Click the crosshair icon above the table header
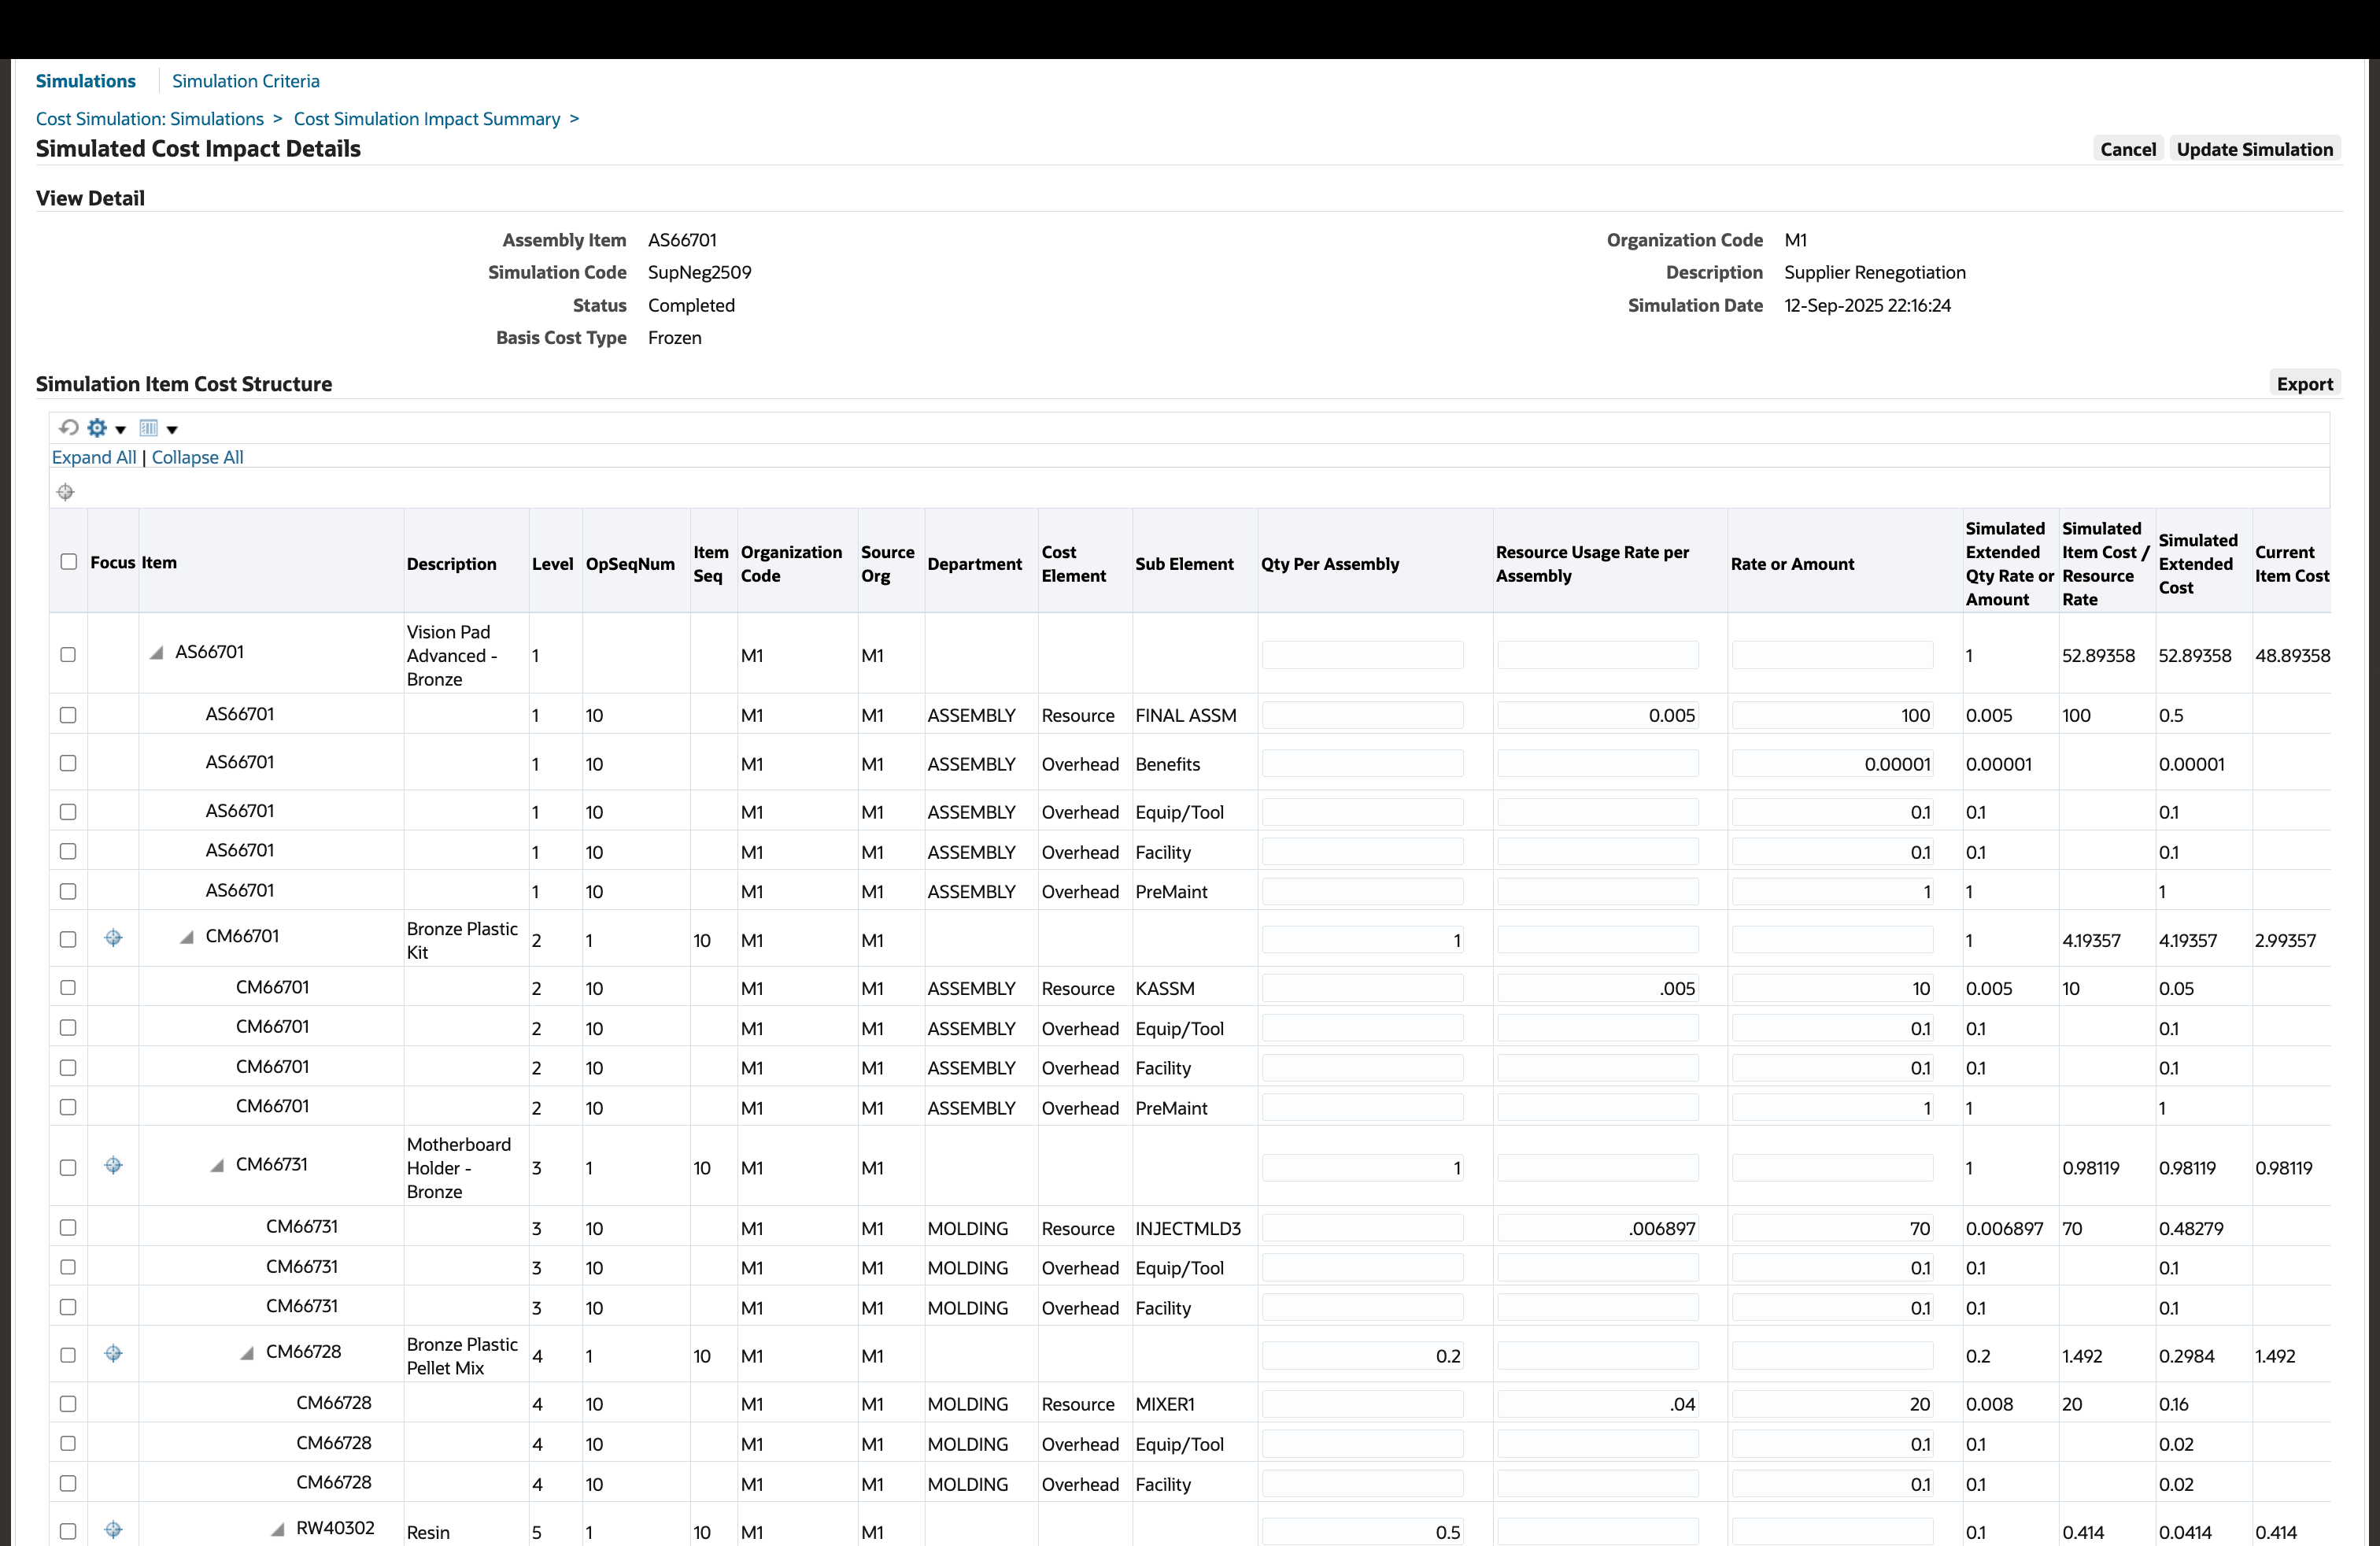The width and height of the screenshot is (2380, 1546). point(65,492)
